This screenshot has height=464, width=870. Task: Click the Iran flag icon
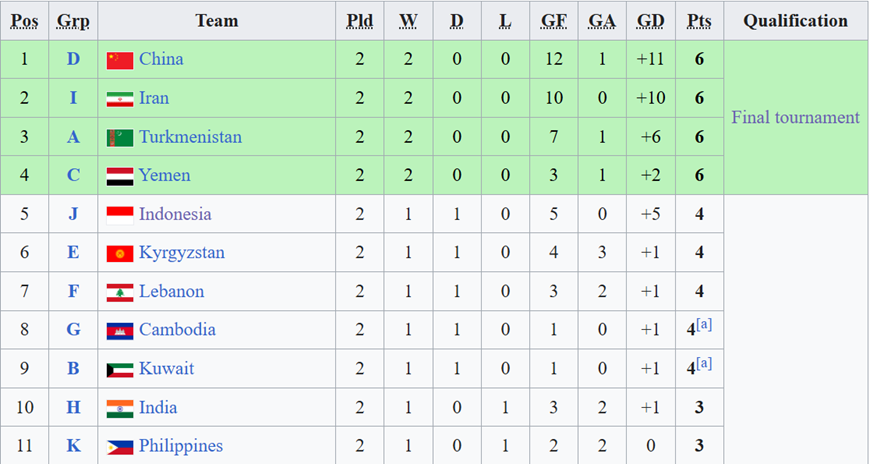point(120,99)
